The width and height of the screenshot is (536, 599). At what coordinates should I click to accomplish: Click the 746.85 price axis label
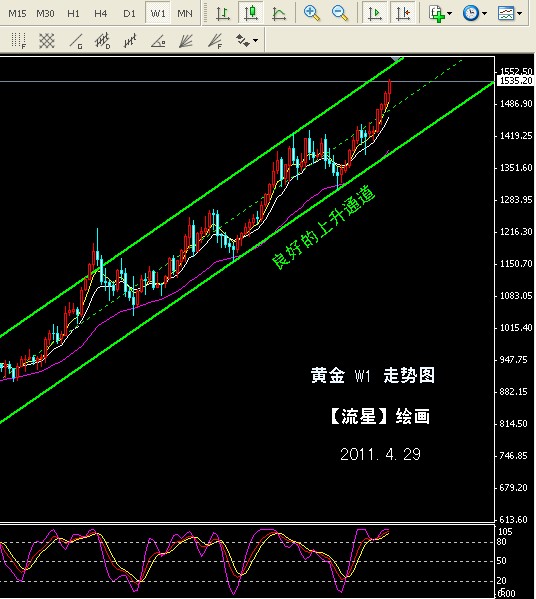click(513, 456)
